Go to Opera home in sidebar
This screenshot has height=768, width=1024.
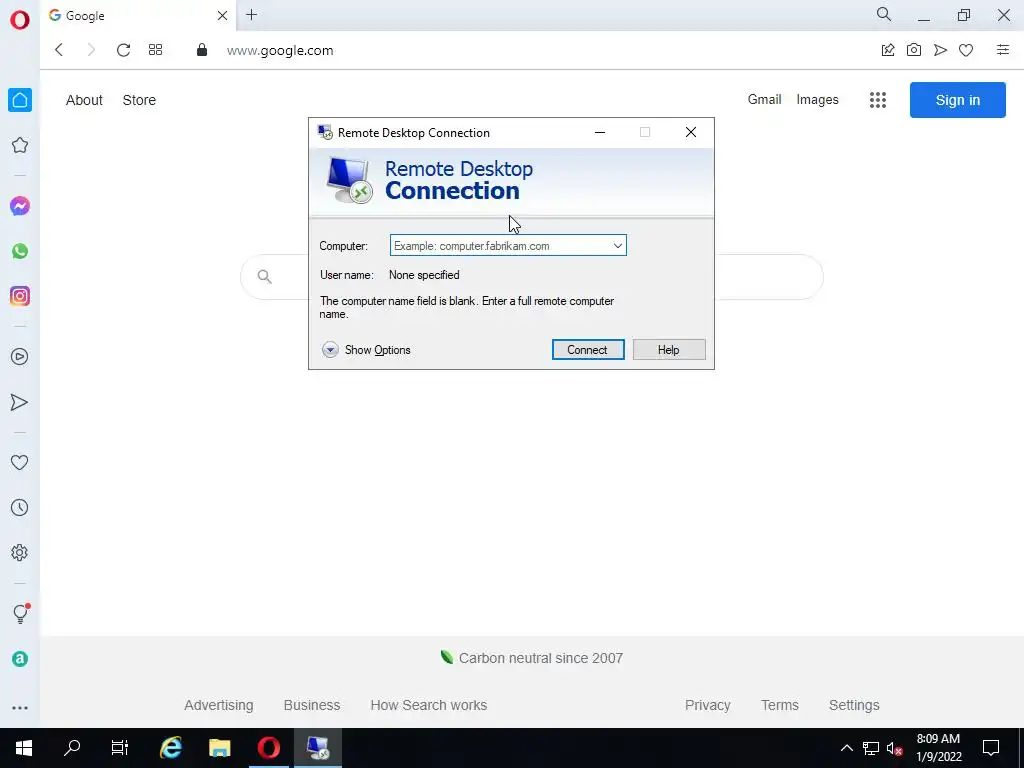(20, 100)
